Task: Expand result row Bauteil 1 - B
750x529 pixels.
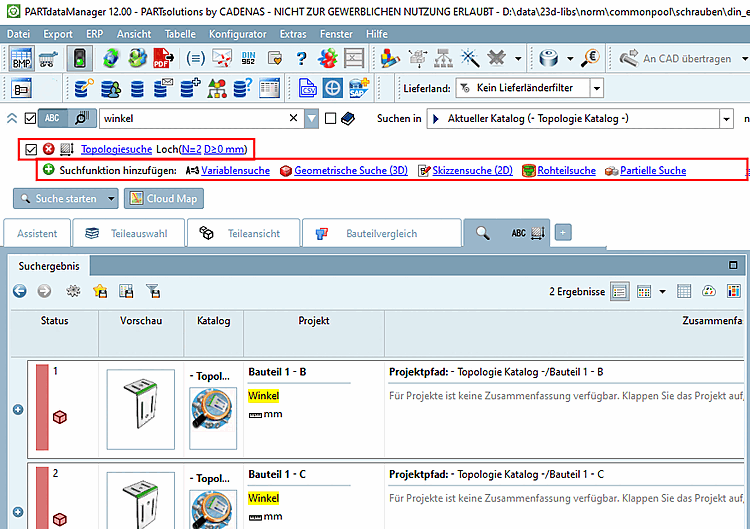Action: [18, 410]
